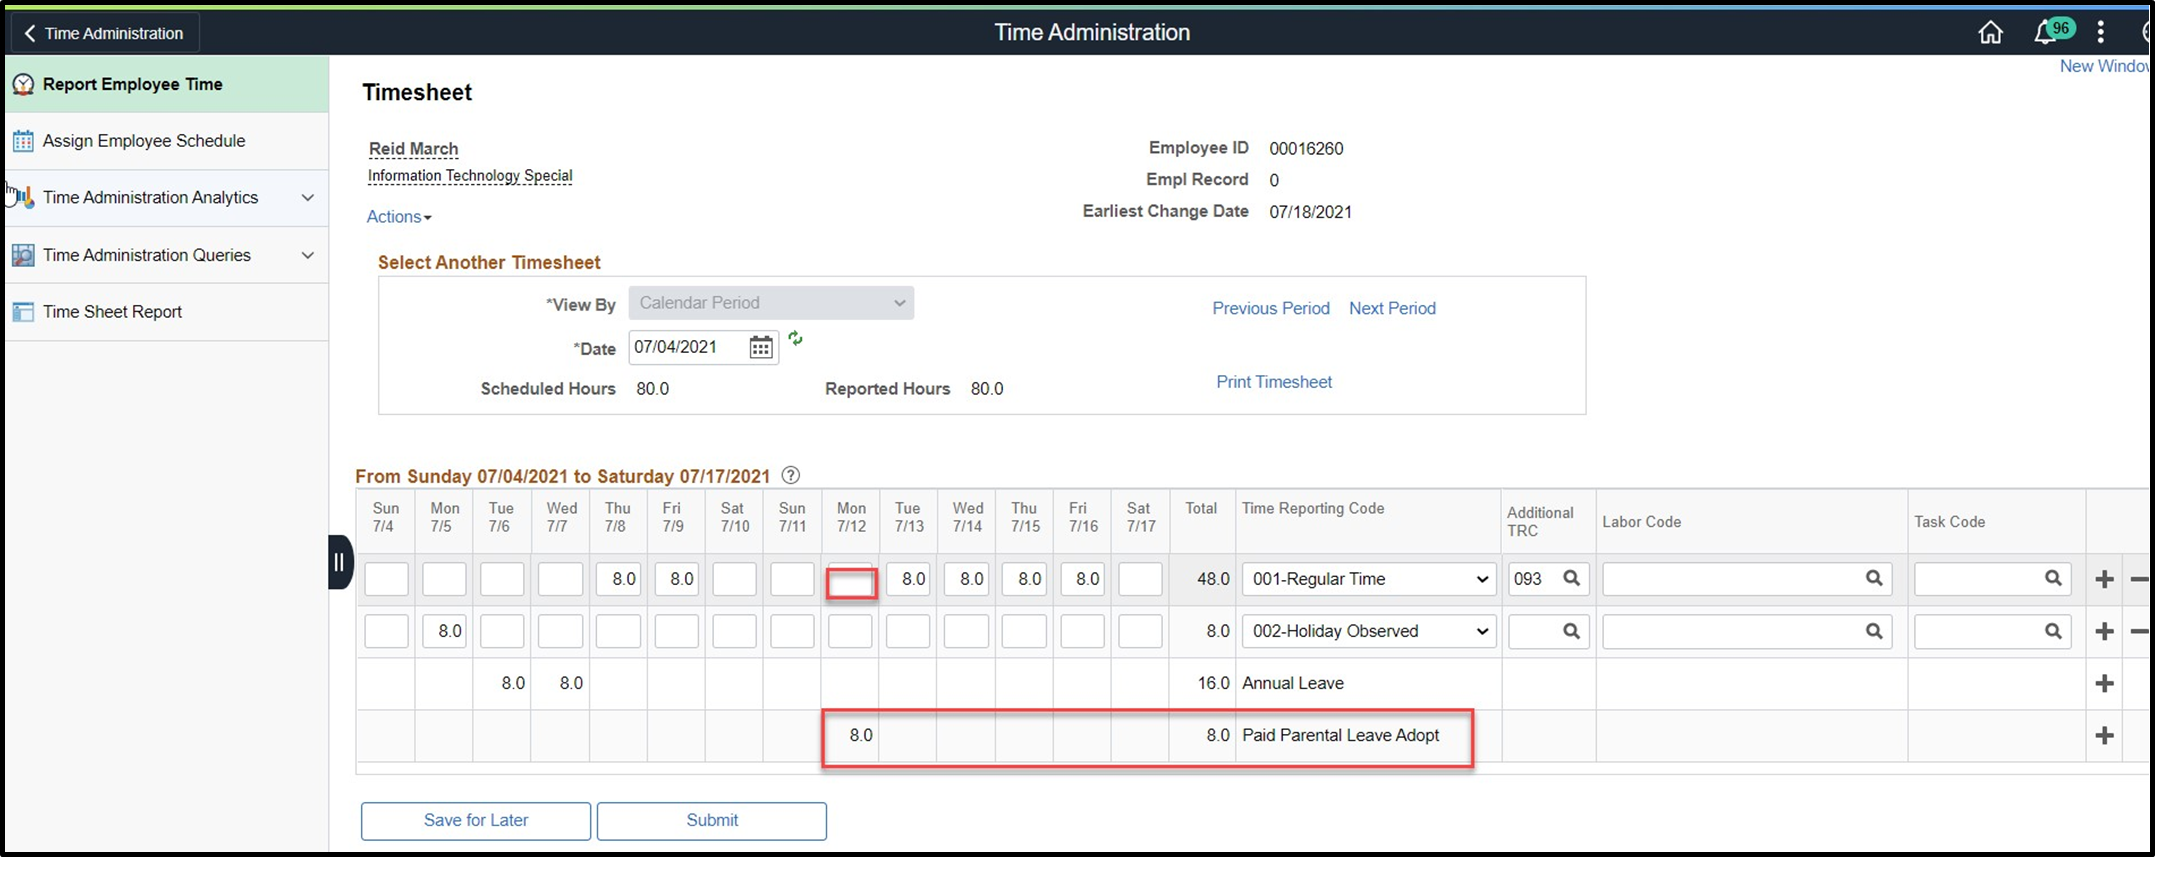Add a row after Annual Leave row
Screen dimensions: 2171x889
pyautogui.click(x=2105, y=683)
